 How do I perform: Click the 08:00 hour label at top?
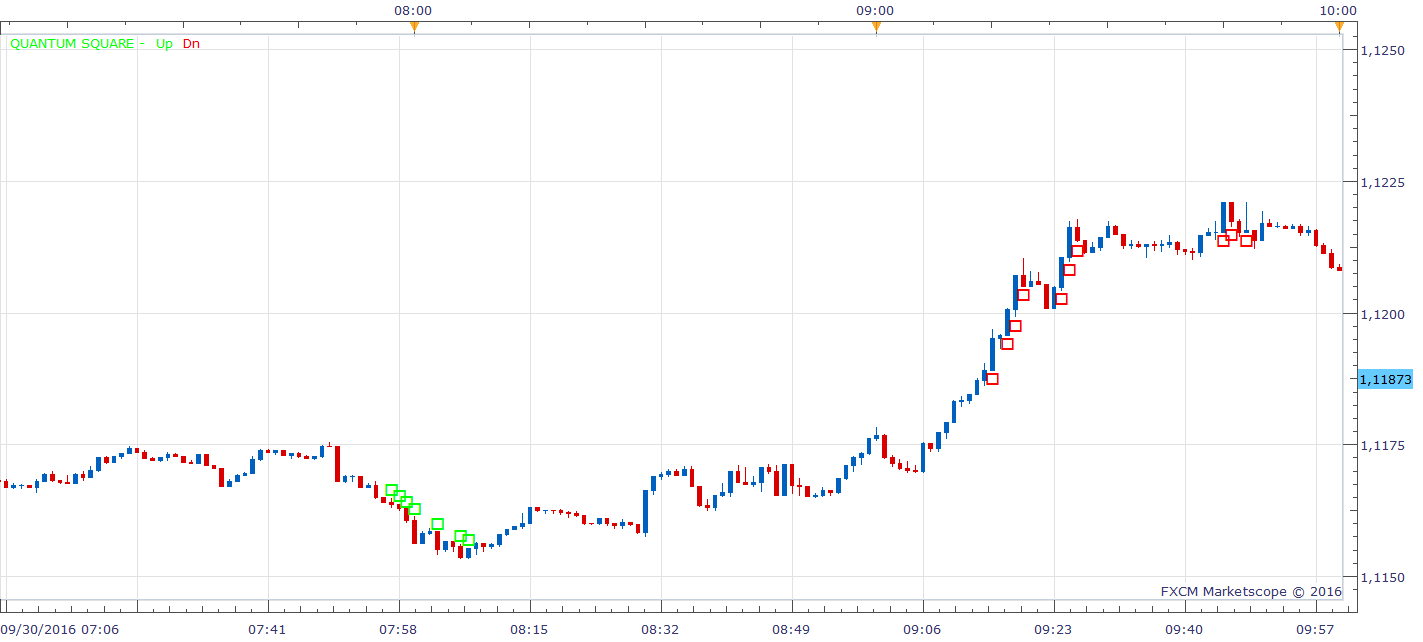pyautogui.click(x=413, y=10)
